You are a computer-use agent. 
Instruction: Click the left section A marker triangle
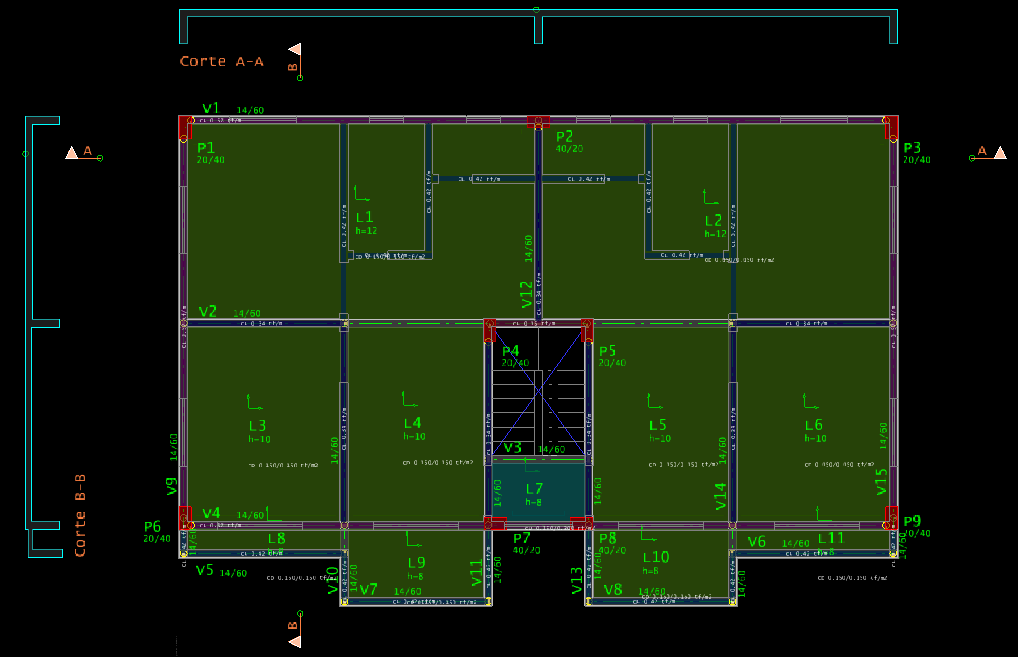click(x=72, y=153)
